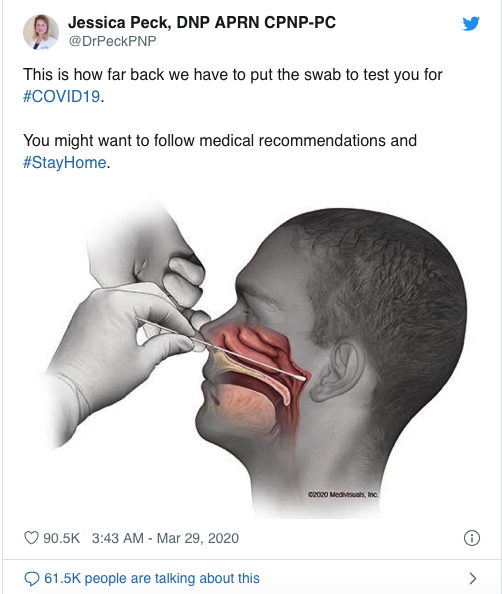
Task: Click the You might want to follow sentence
Action: (x=220, y=152)
